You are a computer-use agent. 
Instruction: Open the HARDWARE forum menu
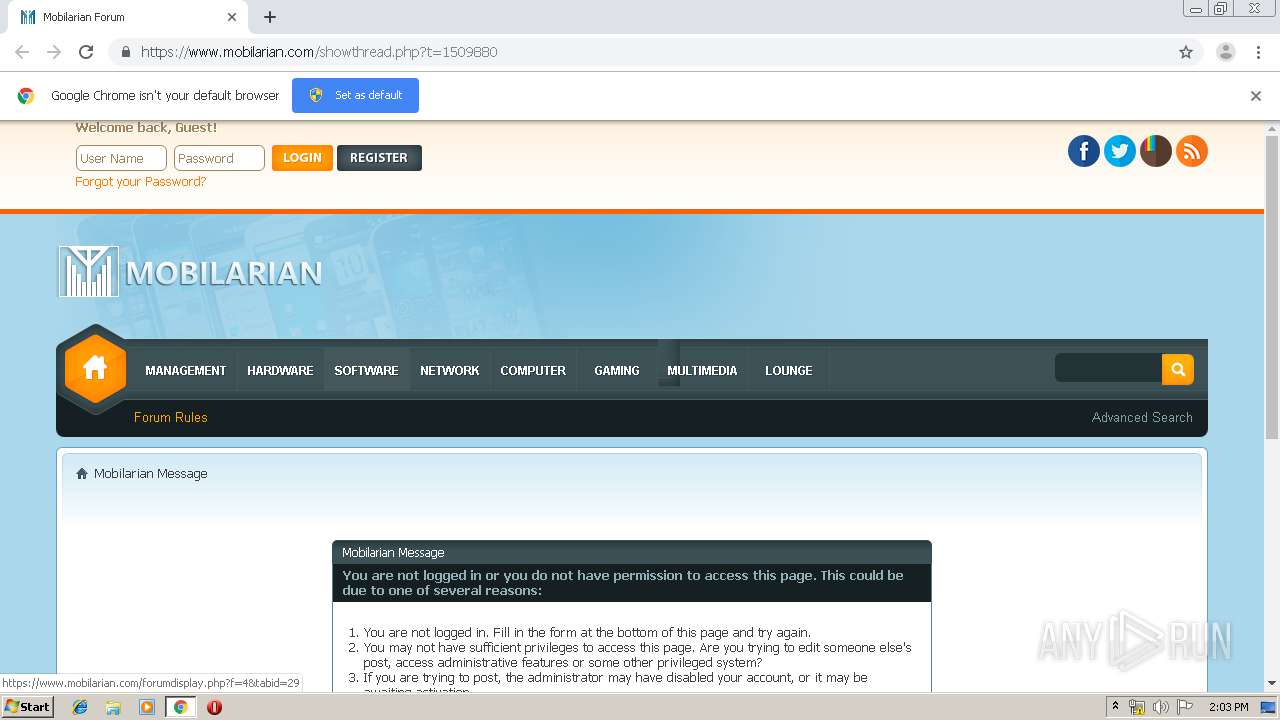pos(280,370)
